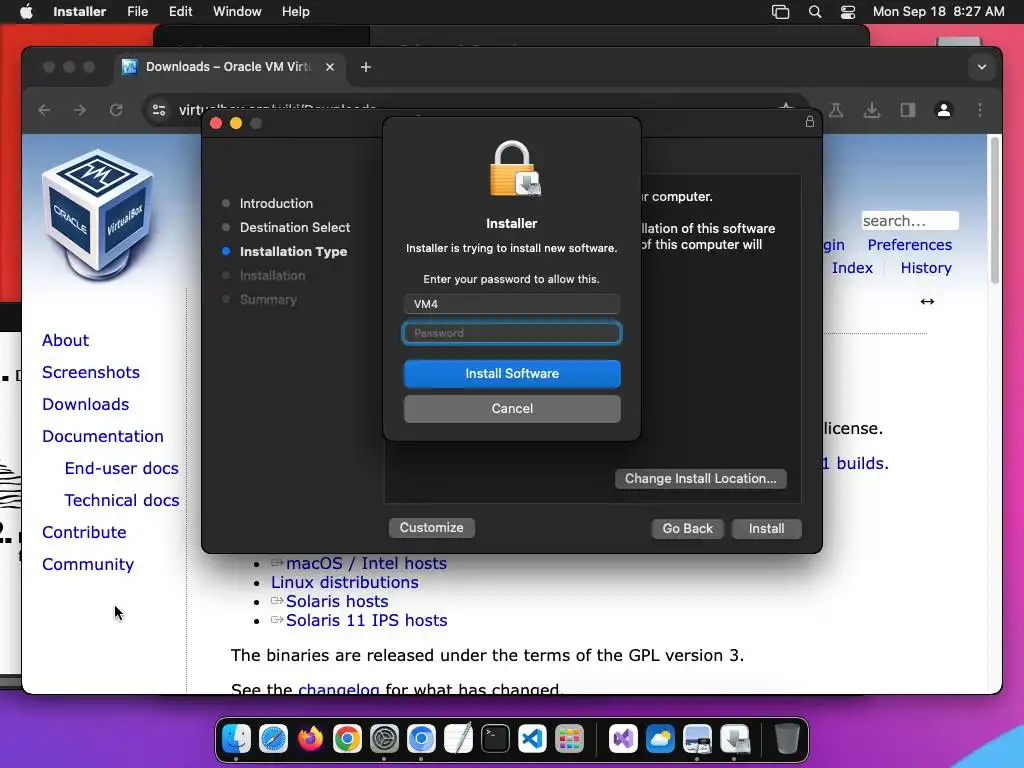1024x768 pixels.
Task: Click the Go Back button
Action: pyautogui.click(x=688, y=528)
